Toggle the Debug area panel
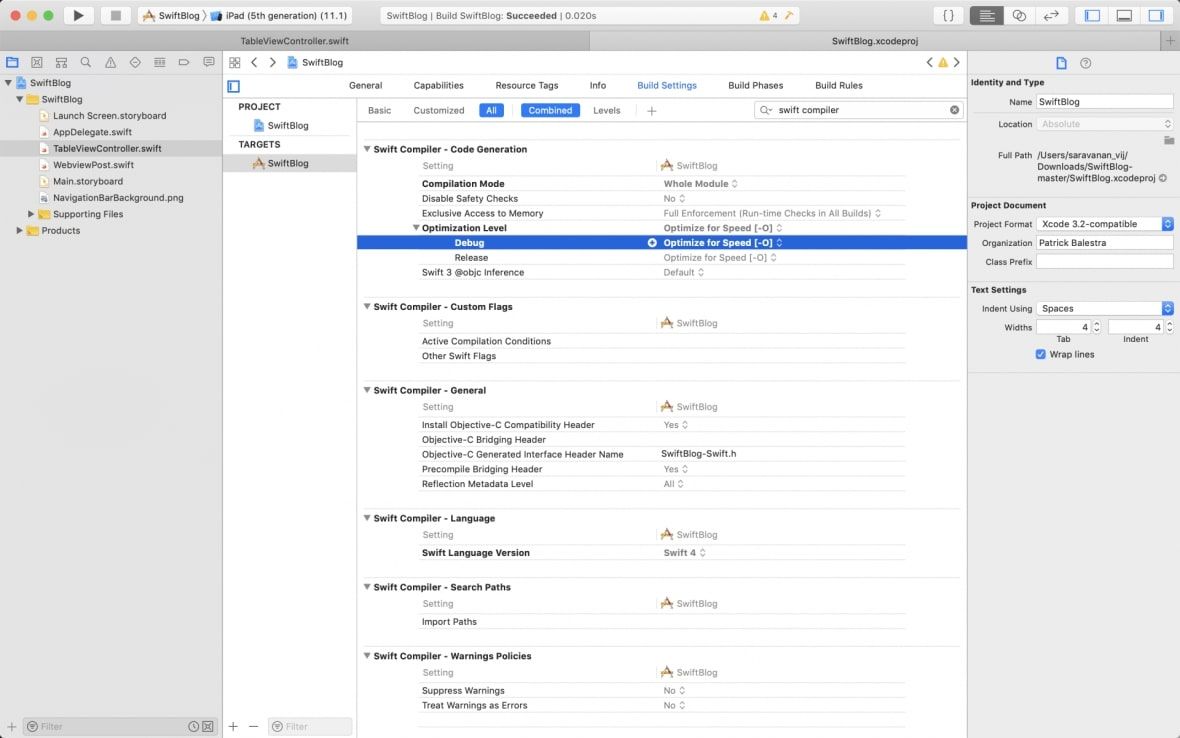This screenshot has height=738, width=1180. tap(1124, 15)
